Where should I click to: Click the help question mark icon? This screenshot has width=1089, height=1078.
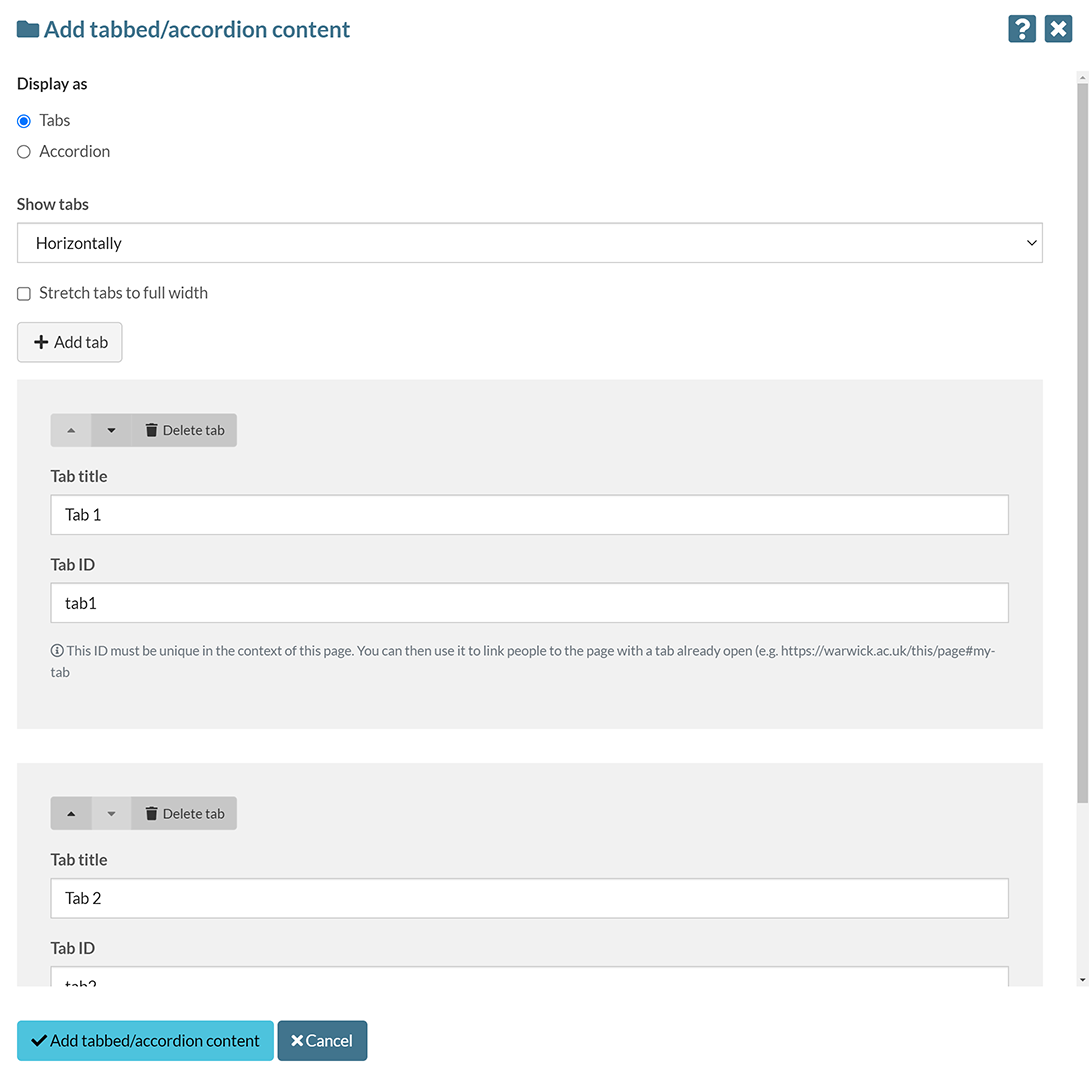(1021, 29)
